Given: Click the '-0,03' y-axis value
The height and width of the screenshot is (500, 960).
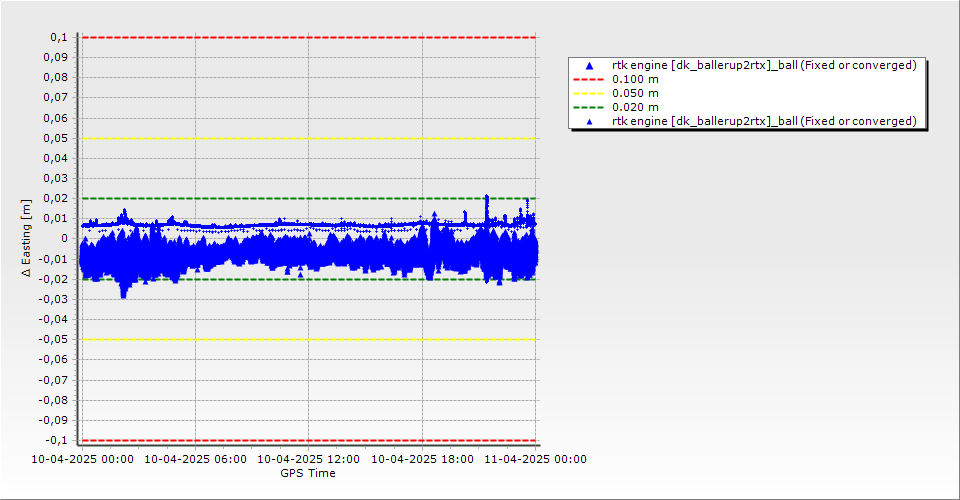Looking at the screenshot, I should point(53,299).
